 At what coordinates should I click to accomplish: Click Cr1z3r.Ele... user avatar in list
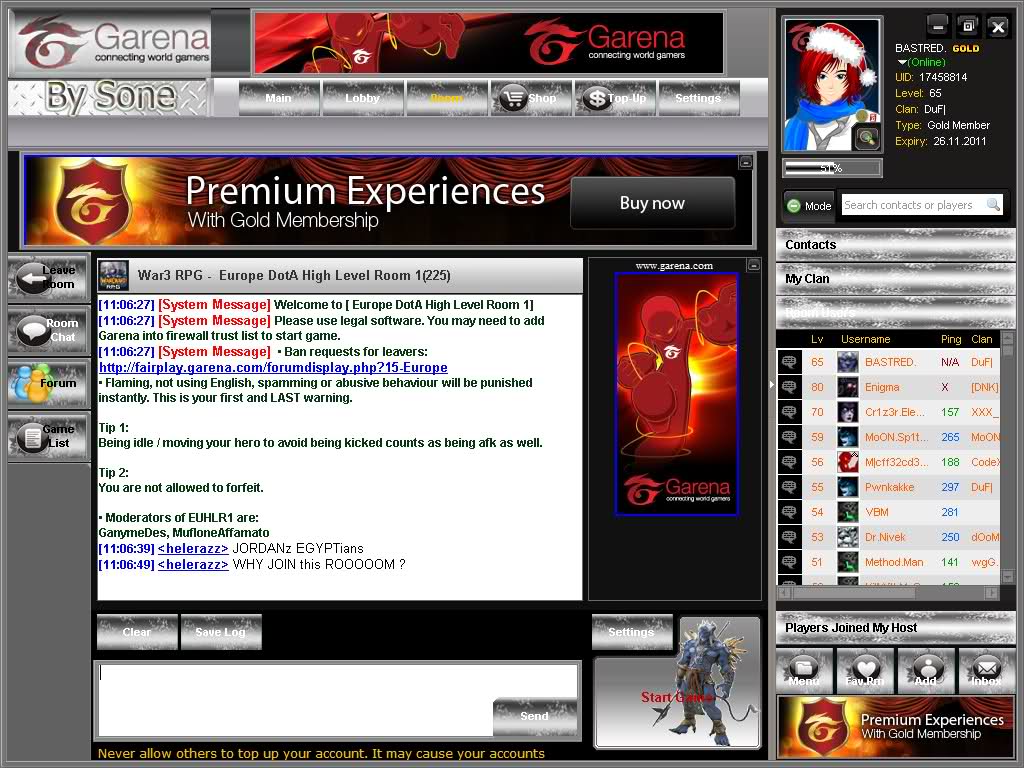[848, 412]
